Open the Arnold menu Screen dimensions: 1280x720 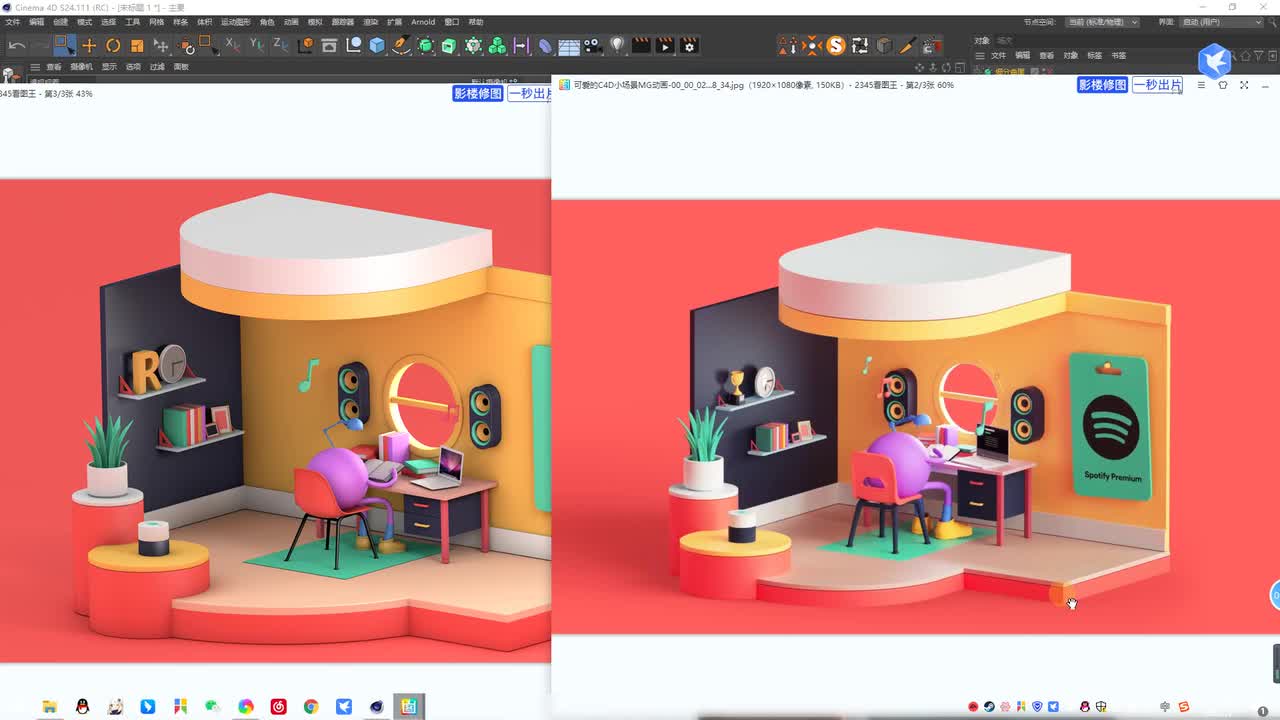click(x=423, y=22)
